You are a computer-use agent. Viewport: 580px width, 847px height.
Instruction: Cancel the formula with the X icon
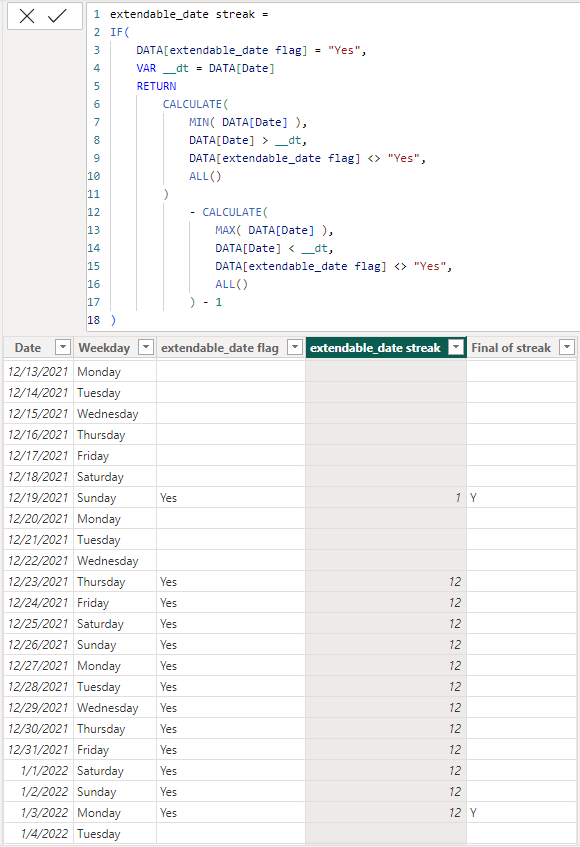(x=26, y=16)
